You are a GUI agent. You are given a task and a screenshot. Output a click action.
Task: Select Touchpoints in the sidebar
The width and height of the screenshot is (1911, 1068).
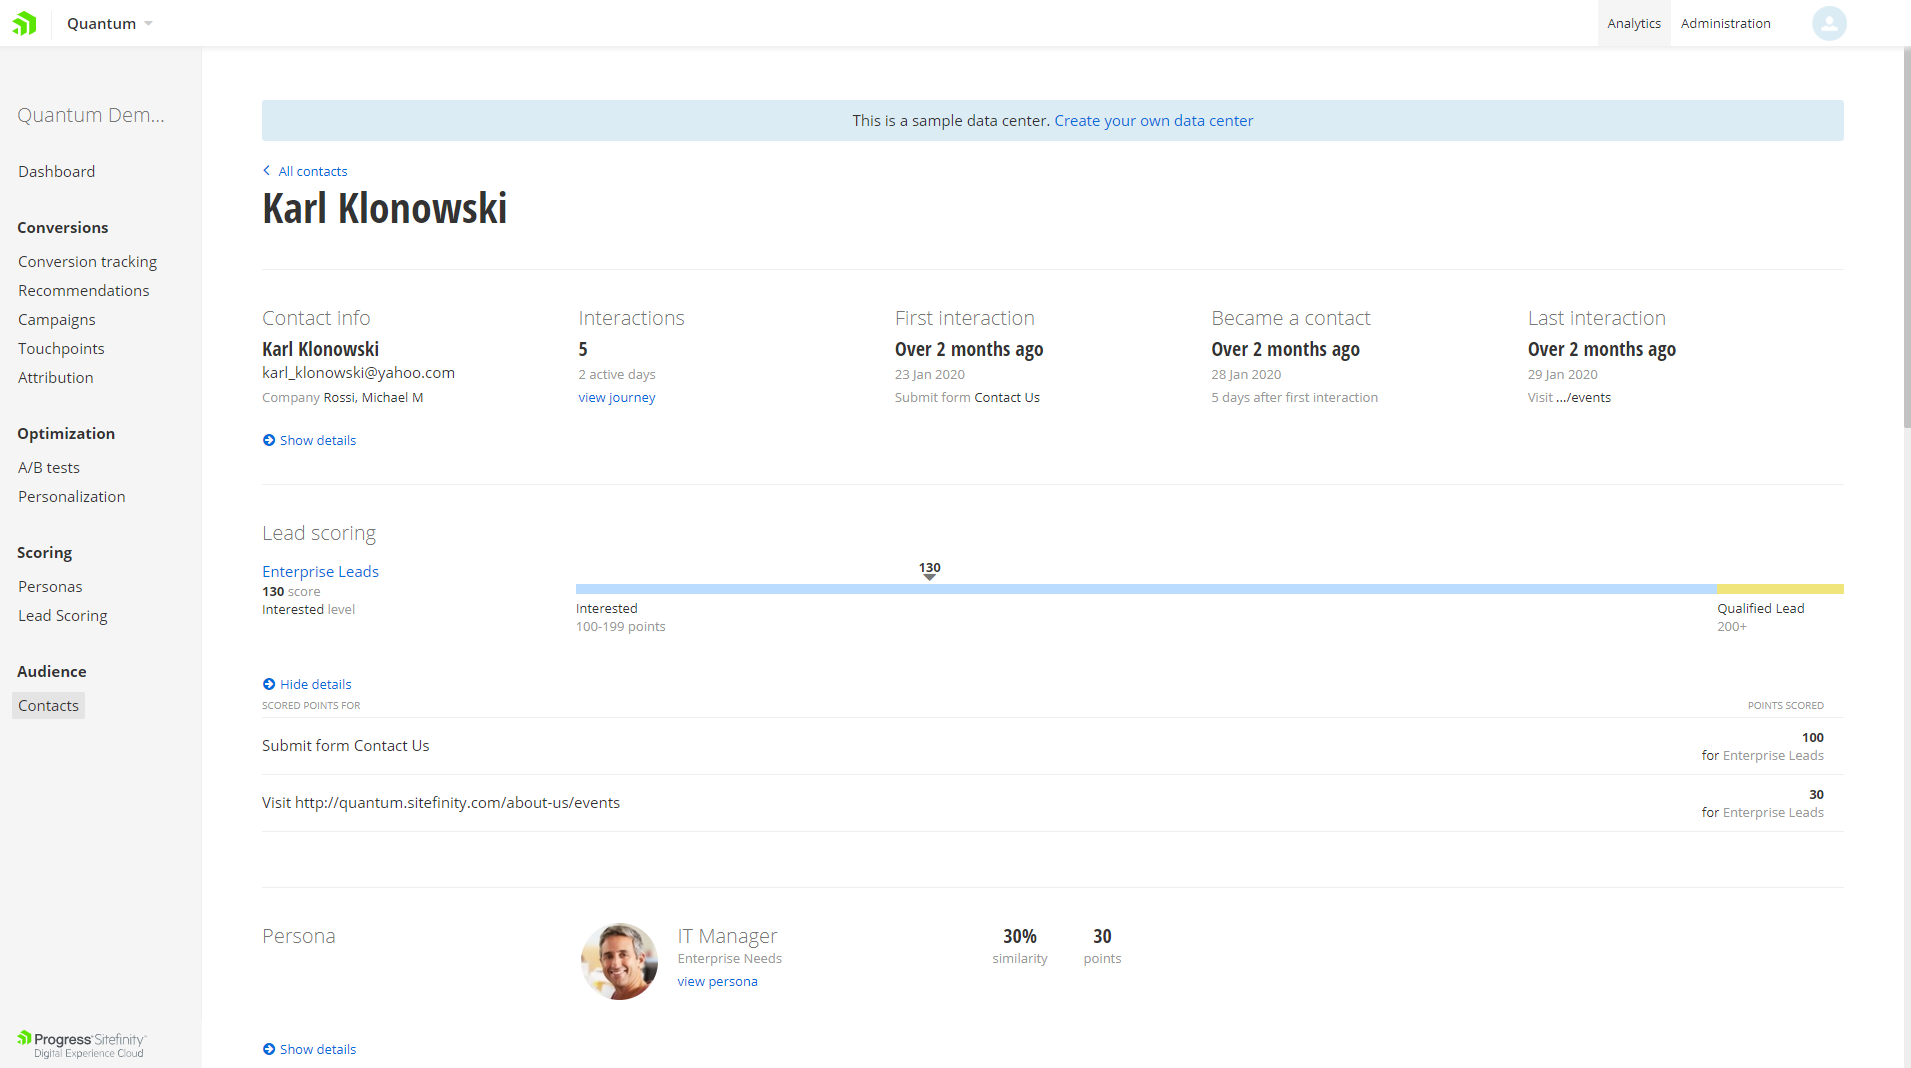pyautogui.click(x=61, y=349)
